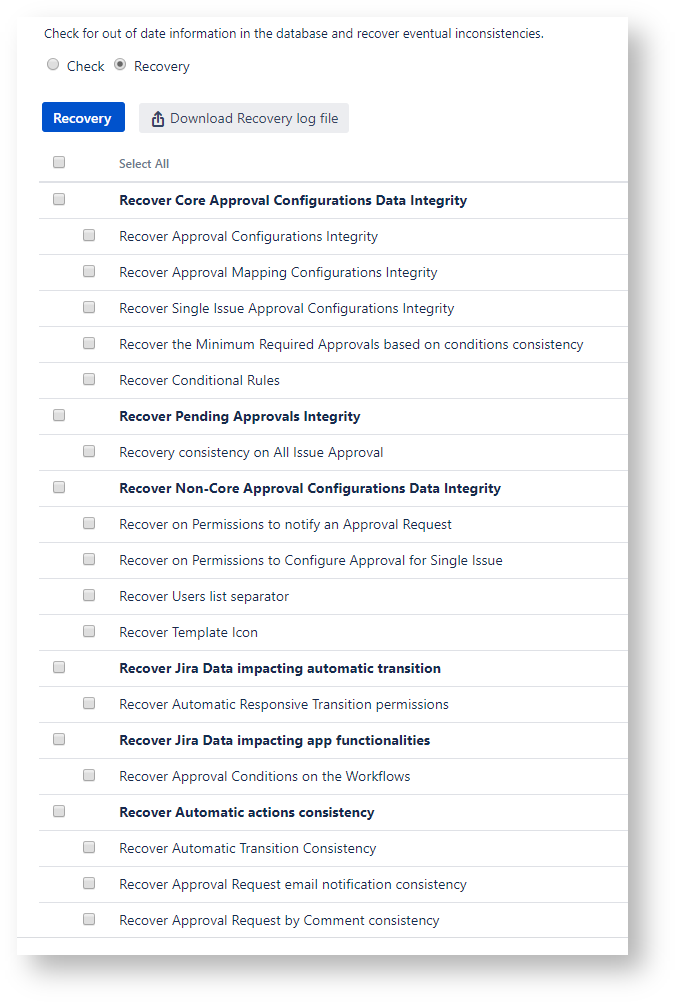Tick Recover Pending Approvals Integrity group checkbox
Viewport: 676px width, 1003px height.
coord(59,415)
